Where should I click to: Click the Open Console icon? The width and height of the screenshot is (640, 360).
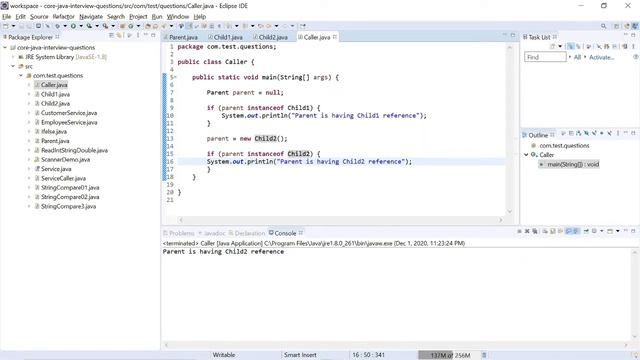pos(610,231)
